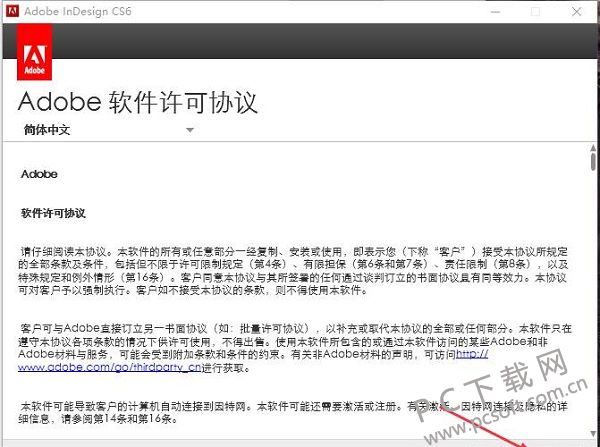Maximize the installer window
Image resolution: width=600 pixels, height=447 pixels.
[x=536, y=11]
